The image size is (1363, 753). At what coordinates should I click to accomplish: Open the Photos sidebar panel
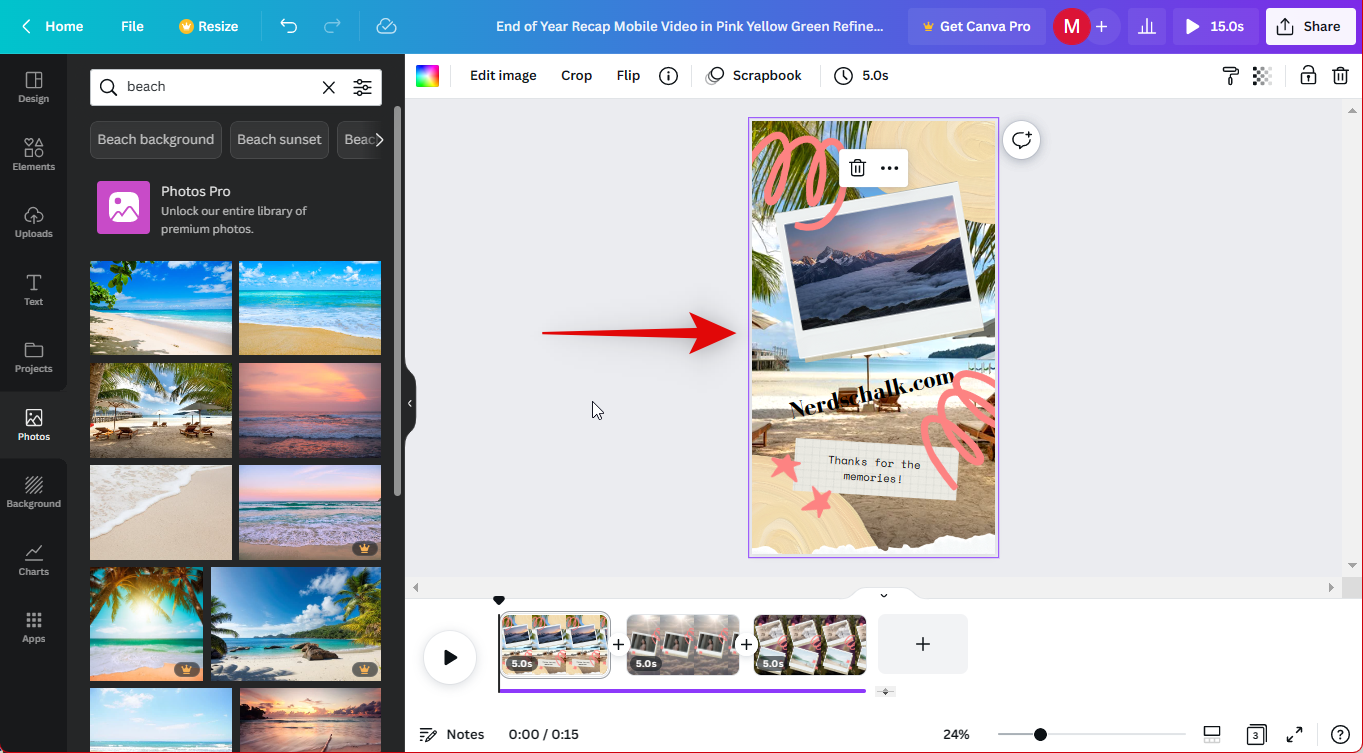(33, 424)
